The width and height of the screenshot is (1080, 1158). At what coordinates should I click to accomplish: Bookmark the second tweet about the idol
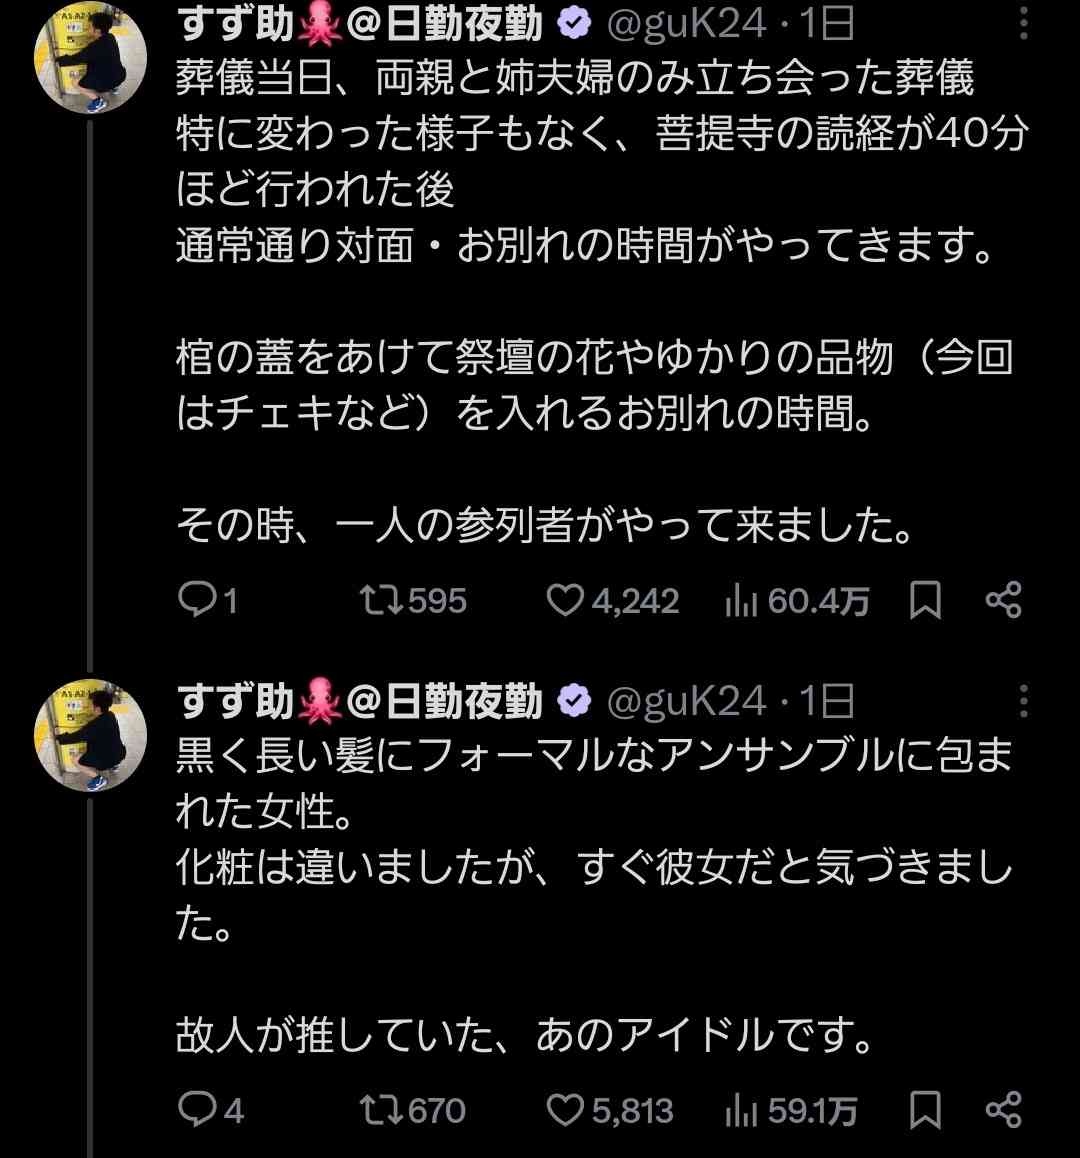point(925,1109)
